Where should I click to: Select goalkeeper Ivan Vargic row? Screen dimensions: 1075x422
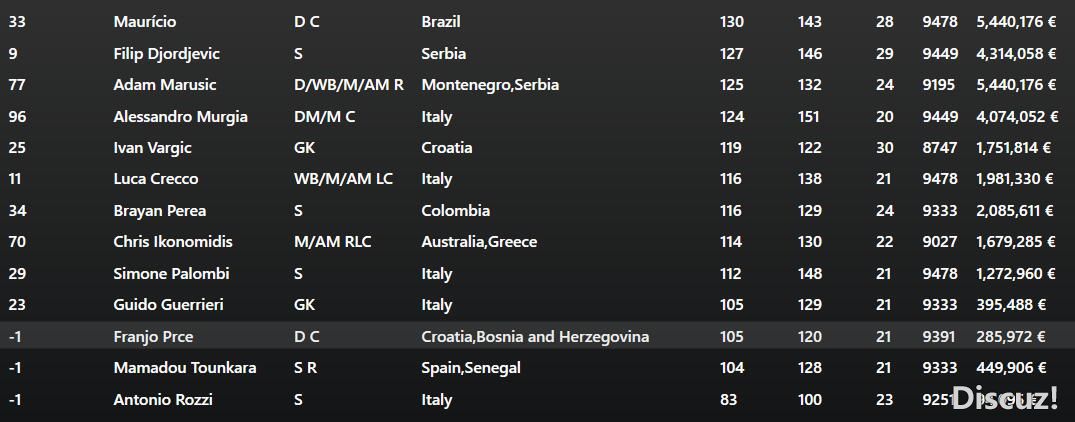538,148
